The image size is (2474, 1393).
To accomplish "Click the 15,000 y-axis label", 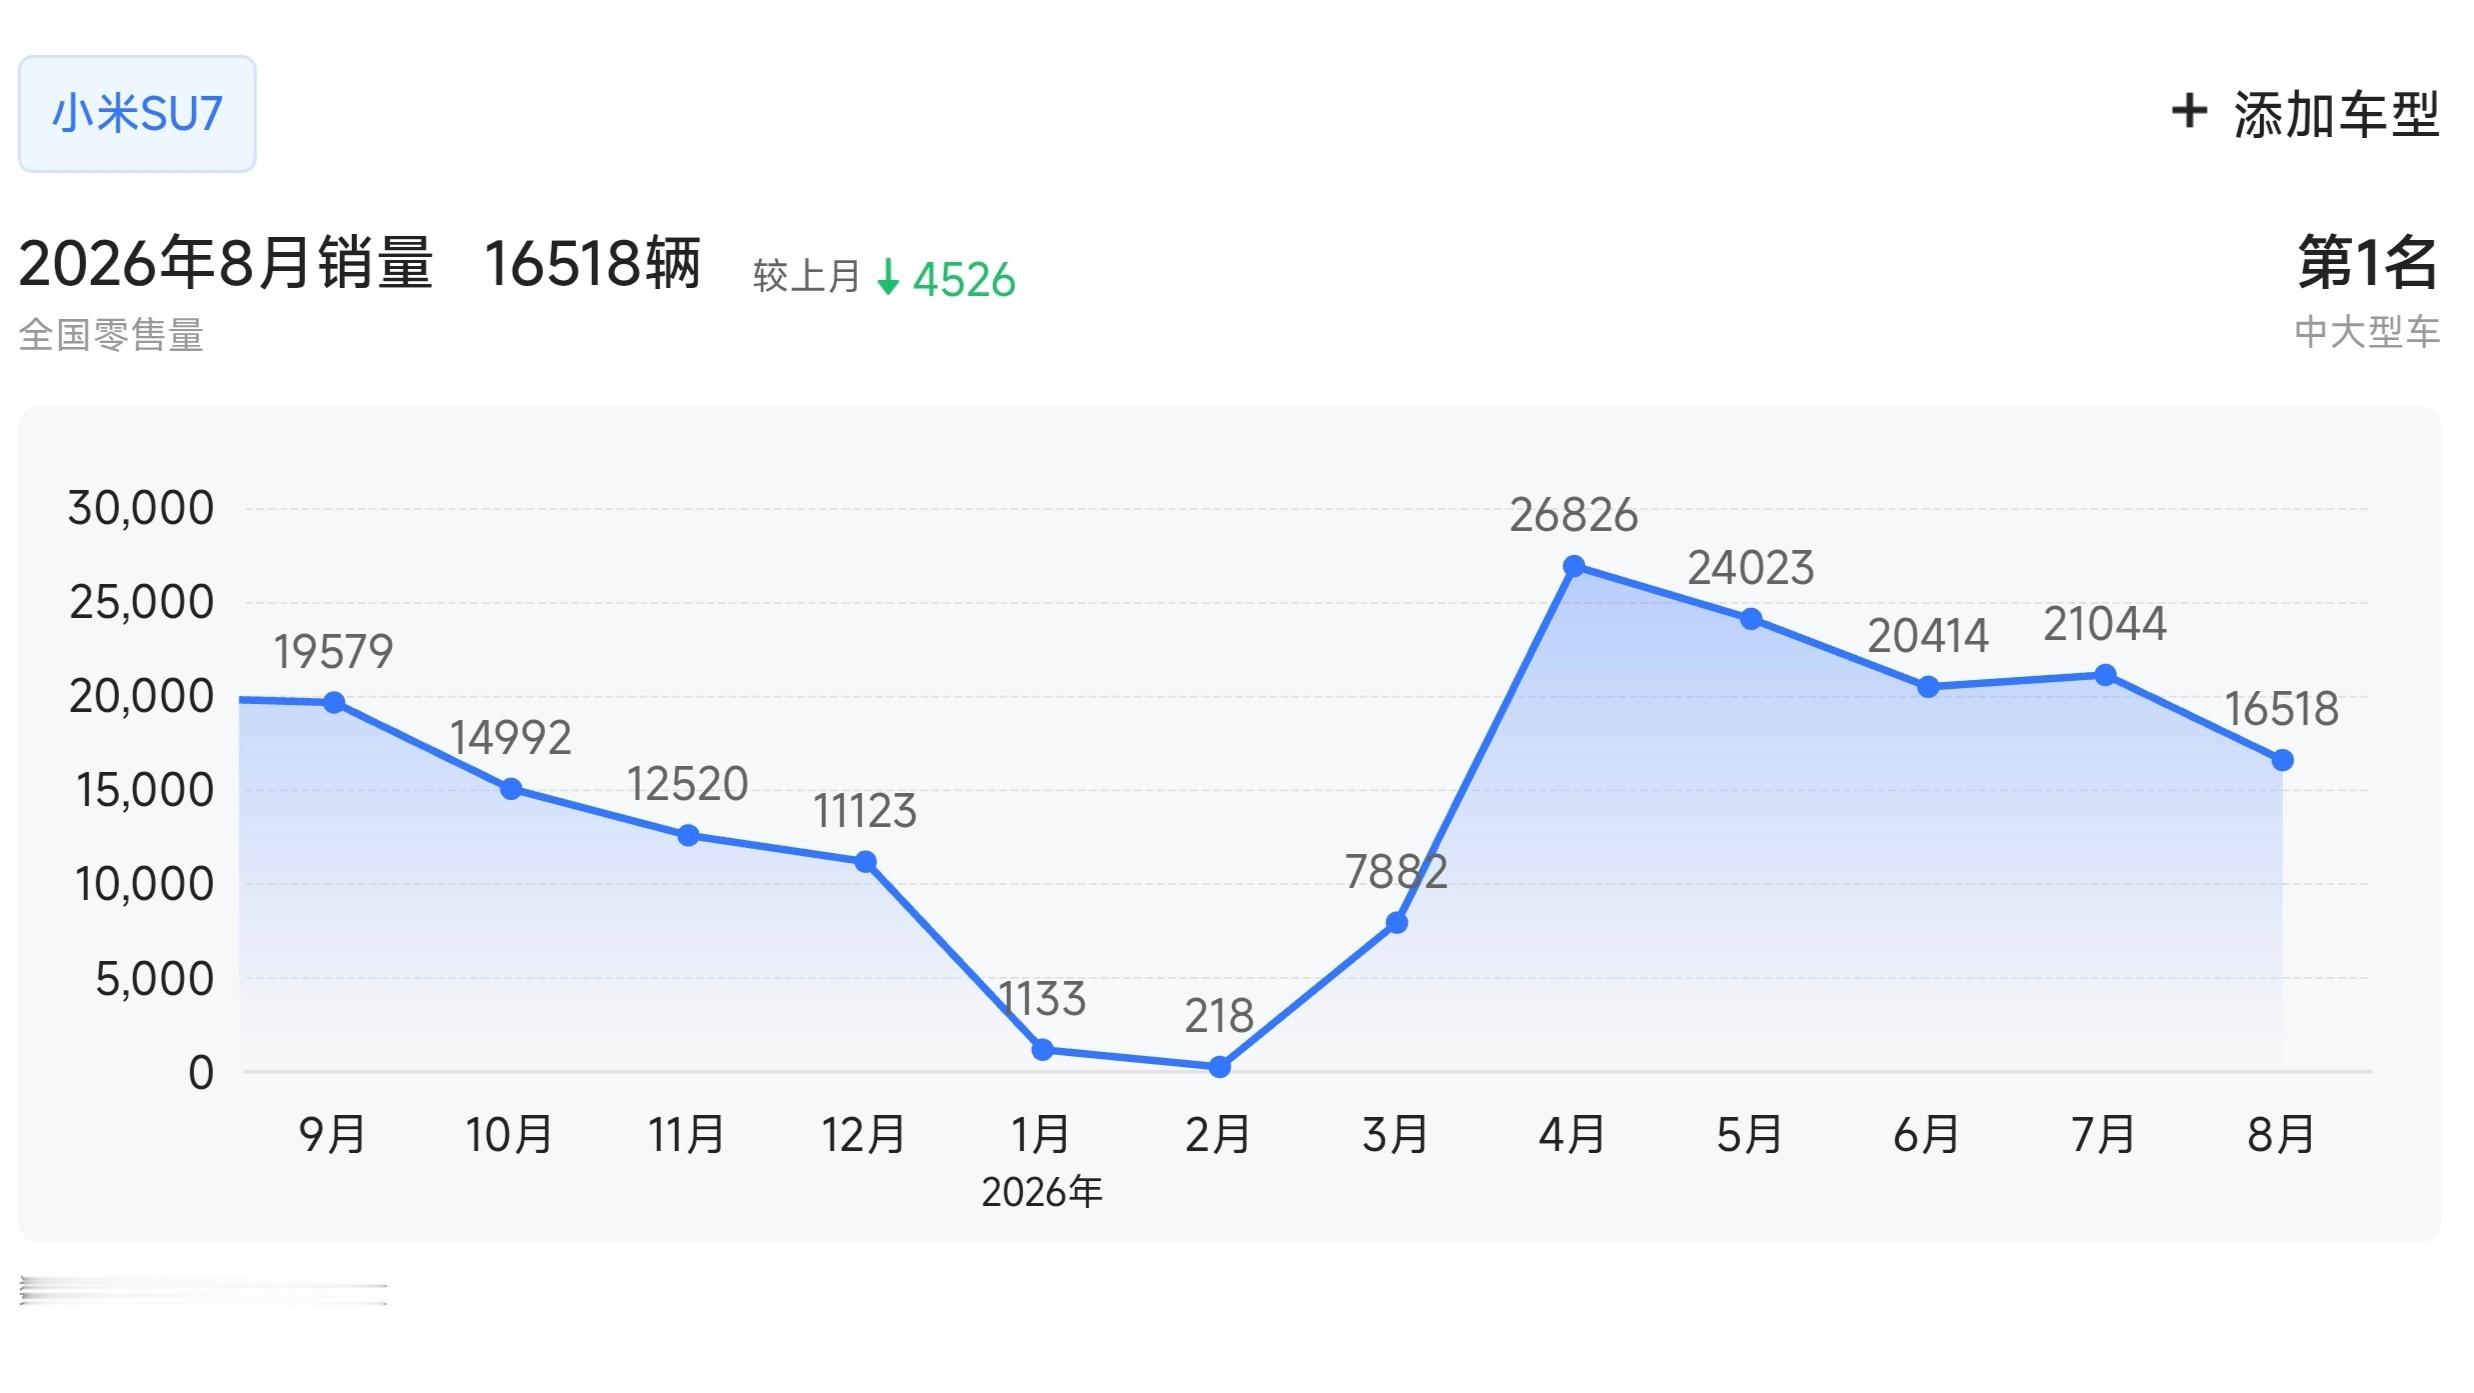I will 144,791.
